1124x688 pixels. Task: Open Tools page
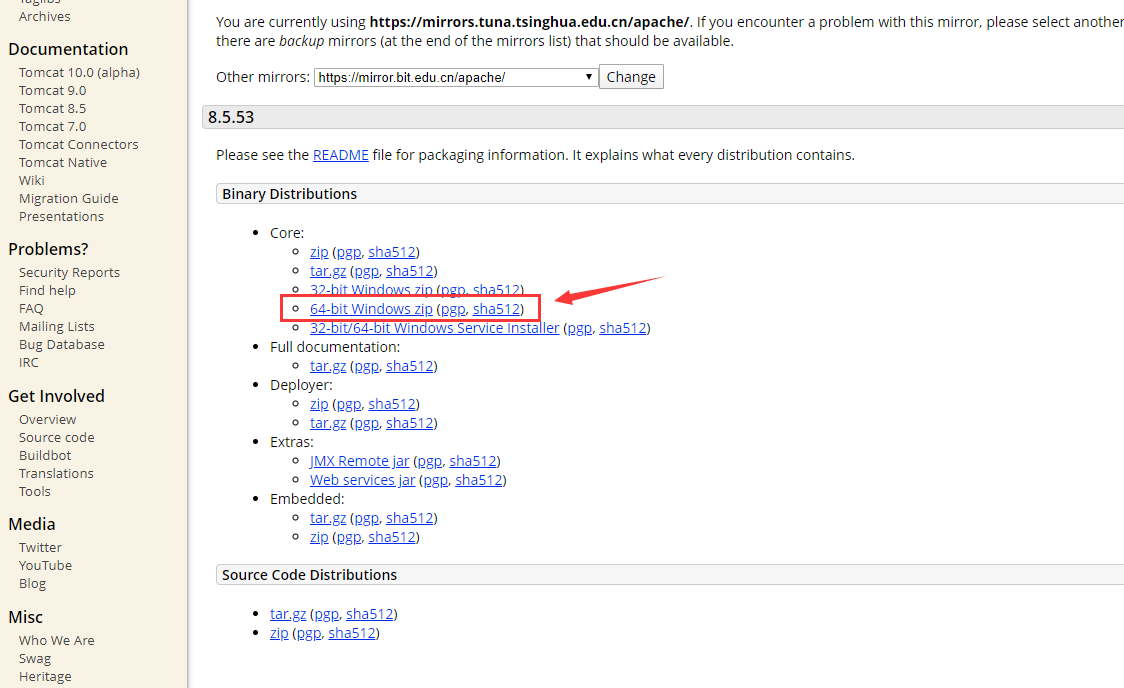(34, 491)
